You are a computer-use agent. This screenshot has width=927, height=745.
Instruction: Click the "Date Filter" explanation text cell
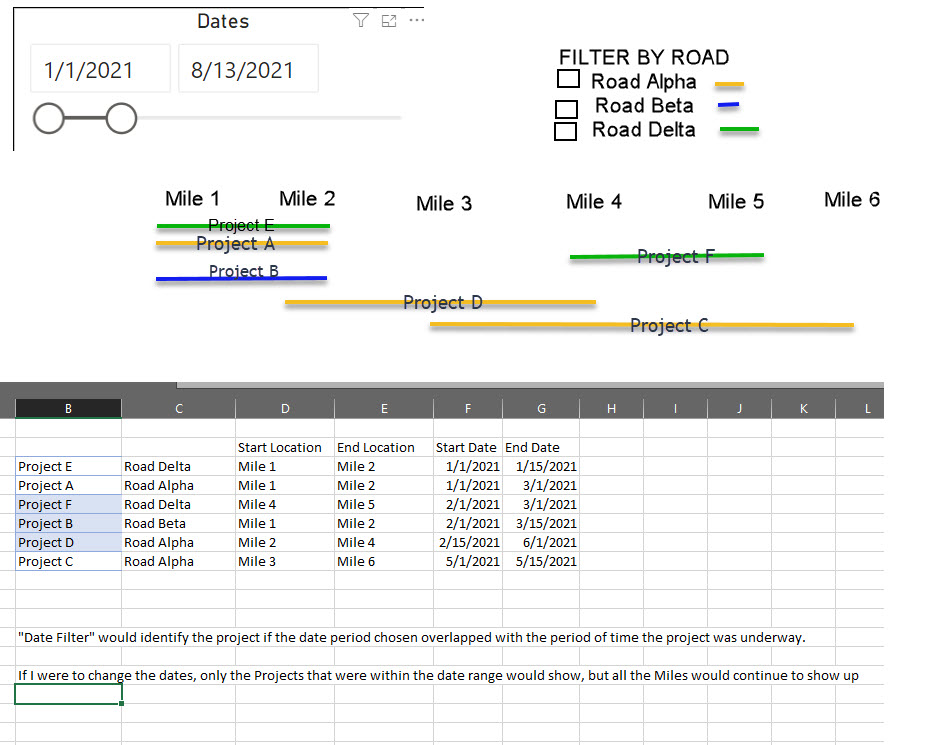pos(411,637)
